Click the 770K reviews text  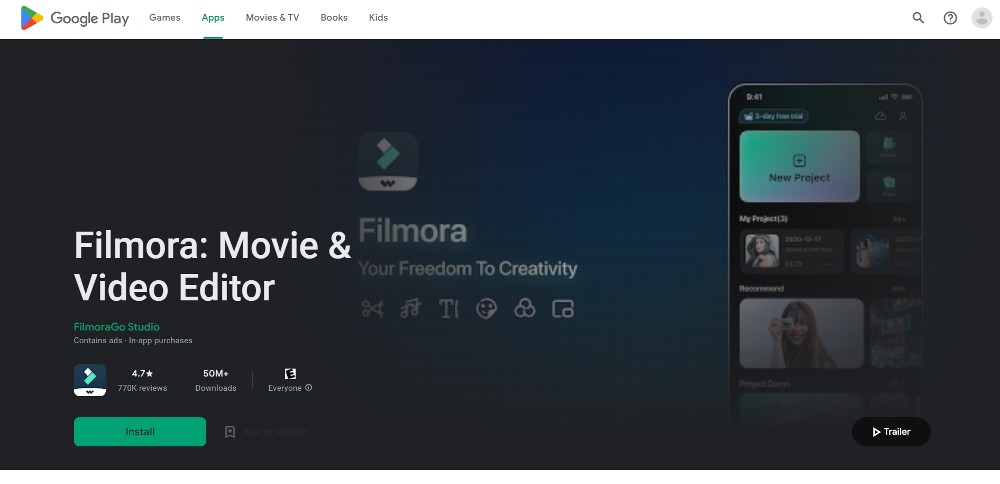click(142, 388)
